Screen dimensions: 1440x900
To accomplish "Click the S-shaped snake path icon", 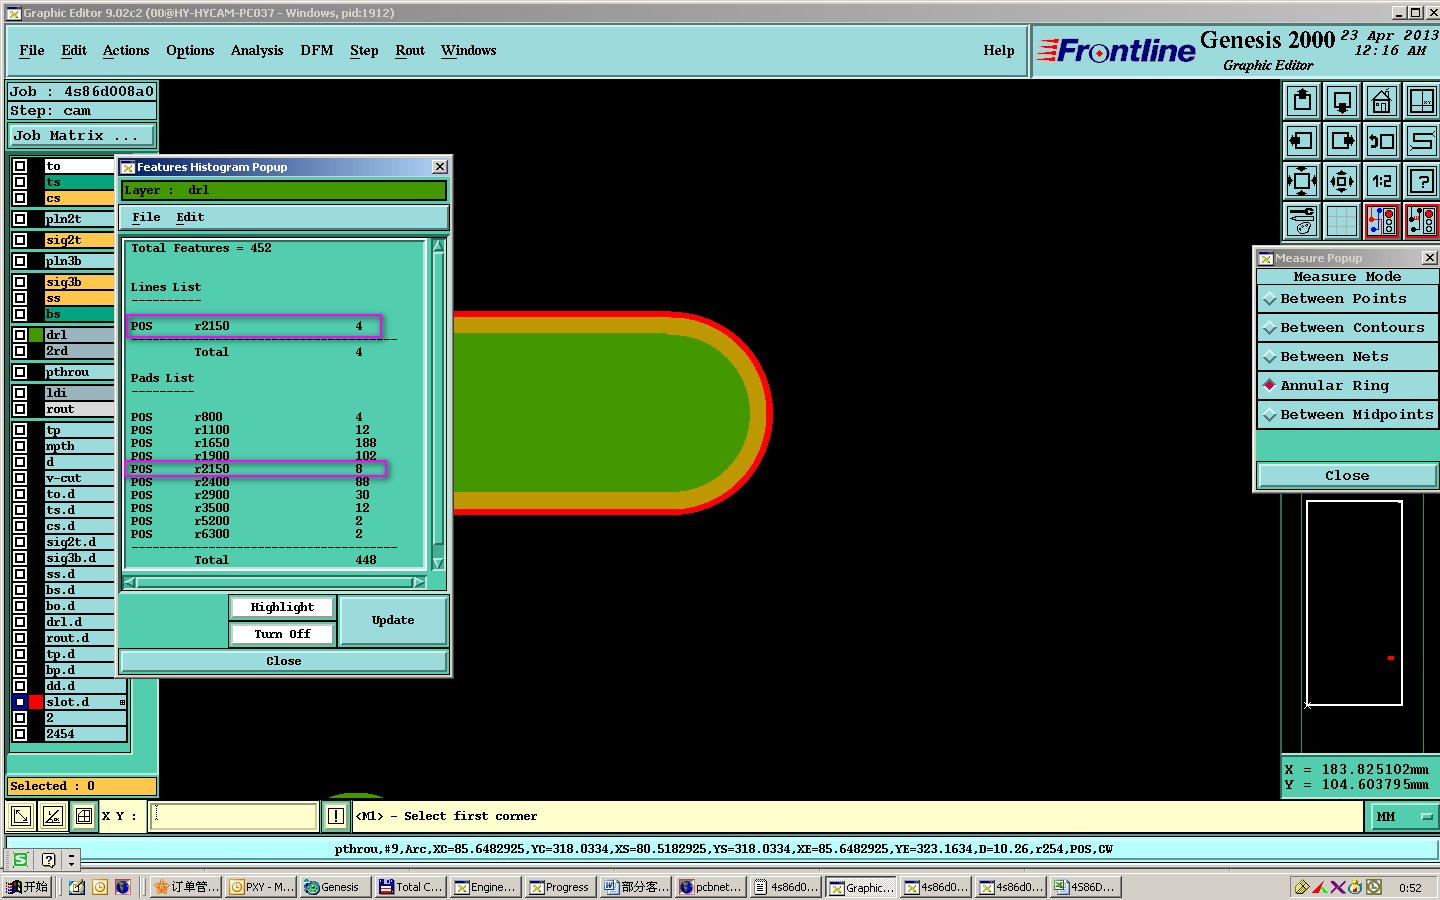I will 1421,141.
